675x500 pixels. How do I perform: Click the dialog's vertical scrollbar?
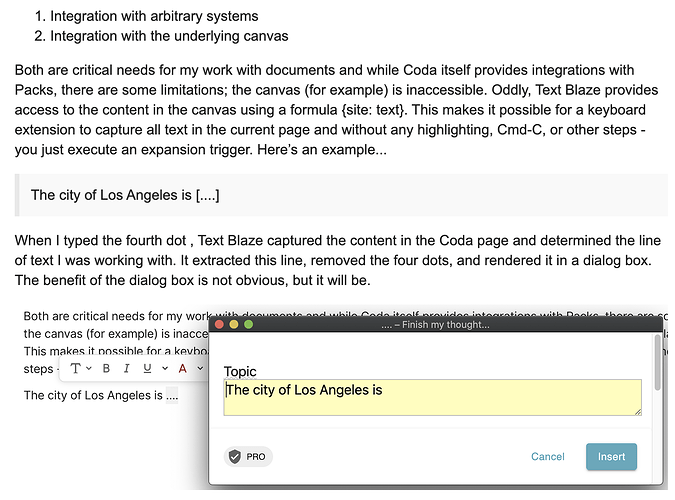[657, 363]
